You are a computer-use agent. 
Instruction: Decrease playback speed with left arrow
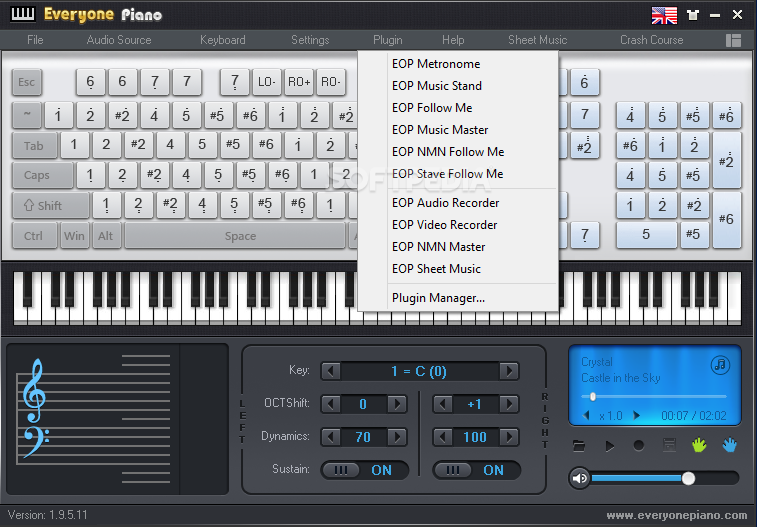coord(587,415)
